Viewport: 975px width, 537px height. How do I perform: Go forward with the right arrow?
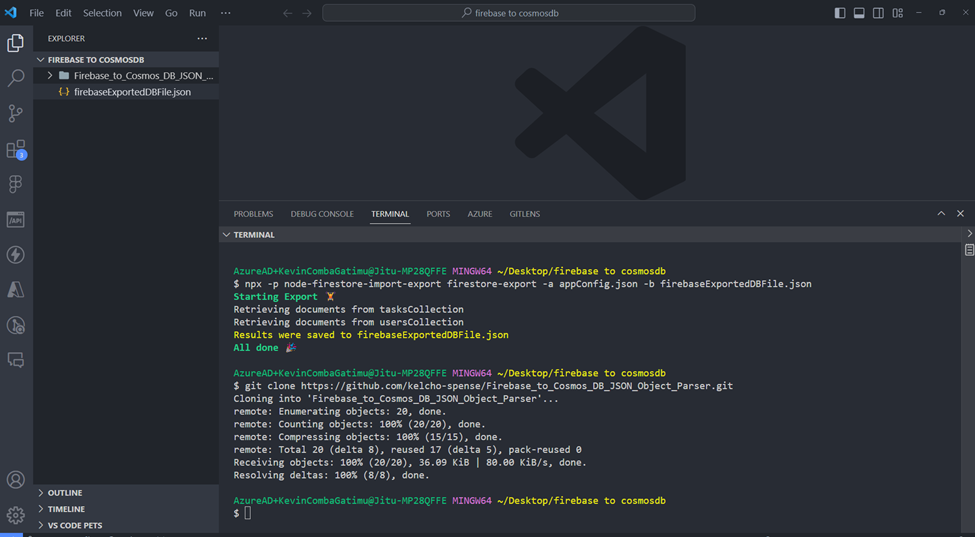[307, 13]
